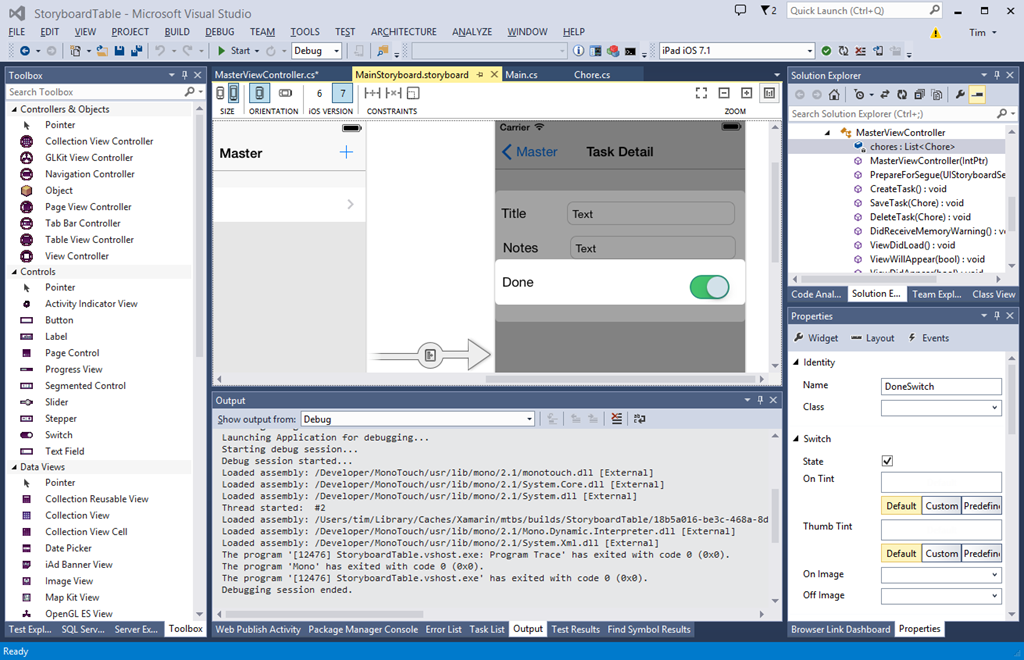Open the Error List tab

443,629
